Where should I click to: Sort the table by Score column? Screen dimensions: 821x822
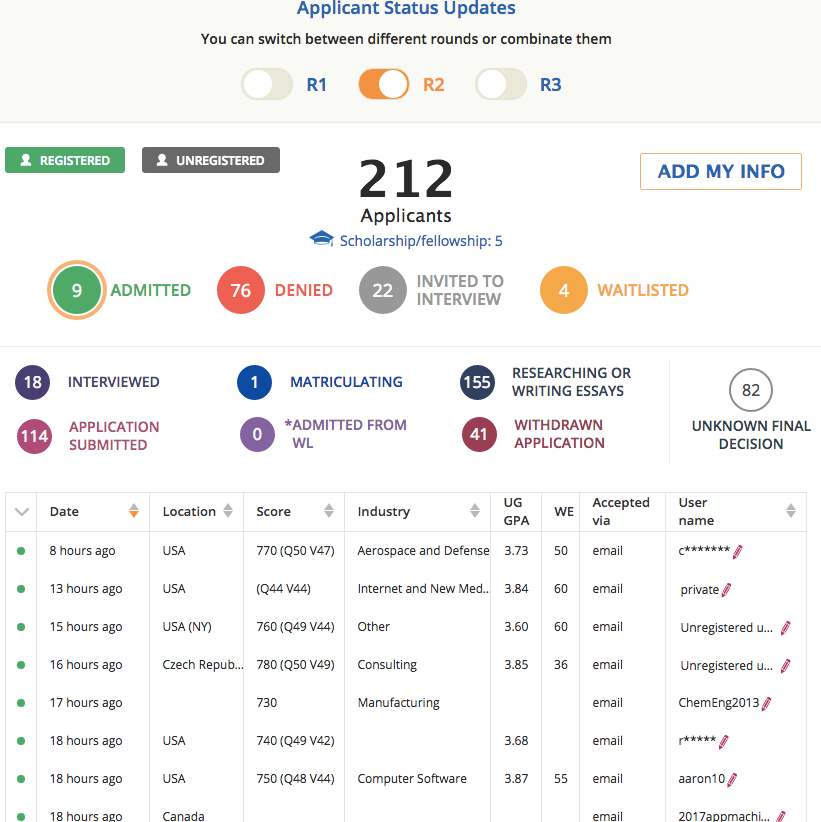tap(328, 511)
